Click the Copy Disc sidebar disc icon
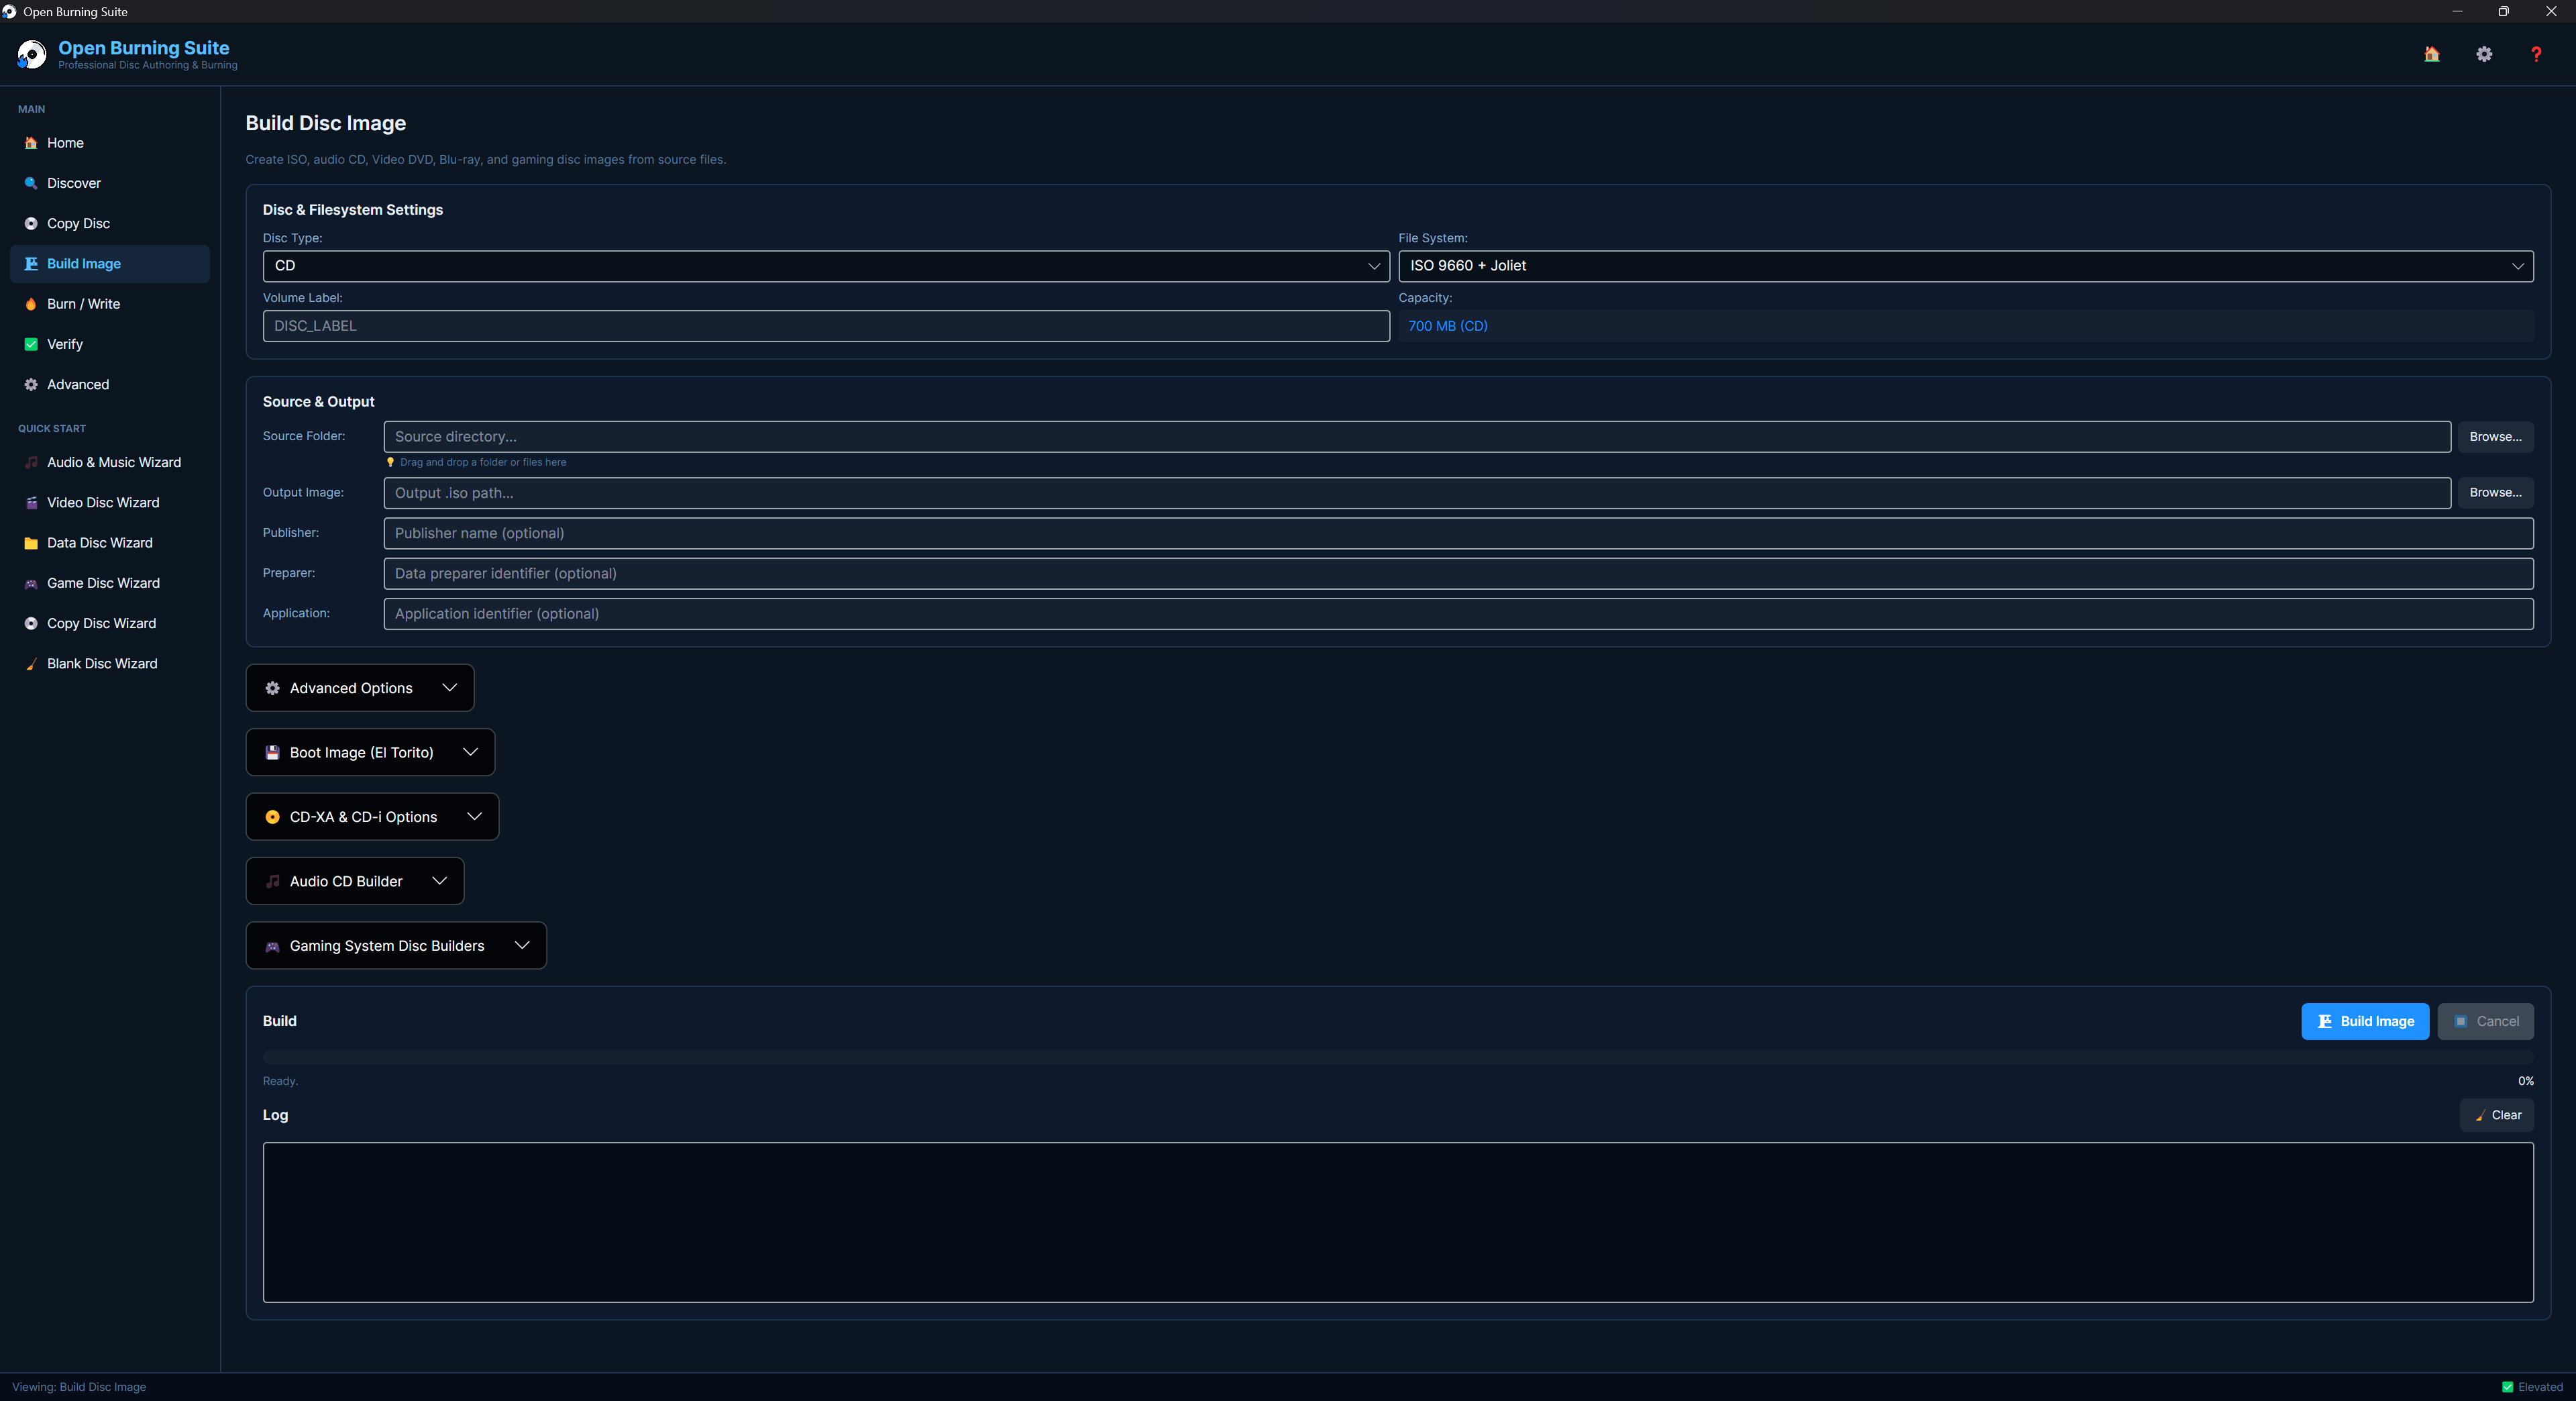Image resolution: width=2576 pixels, height=1401 pixels. point(31,223)
